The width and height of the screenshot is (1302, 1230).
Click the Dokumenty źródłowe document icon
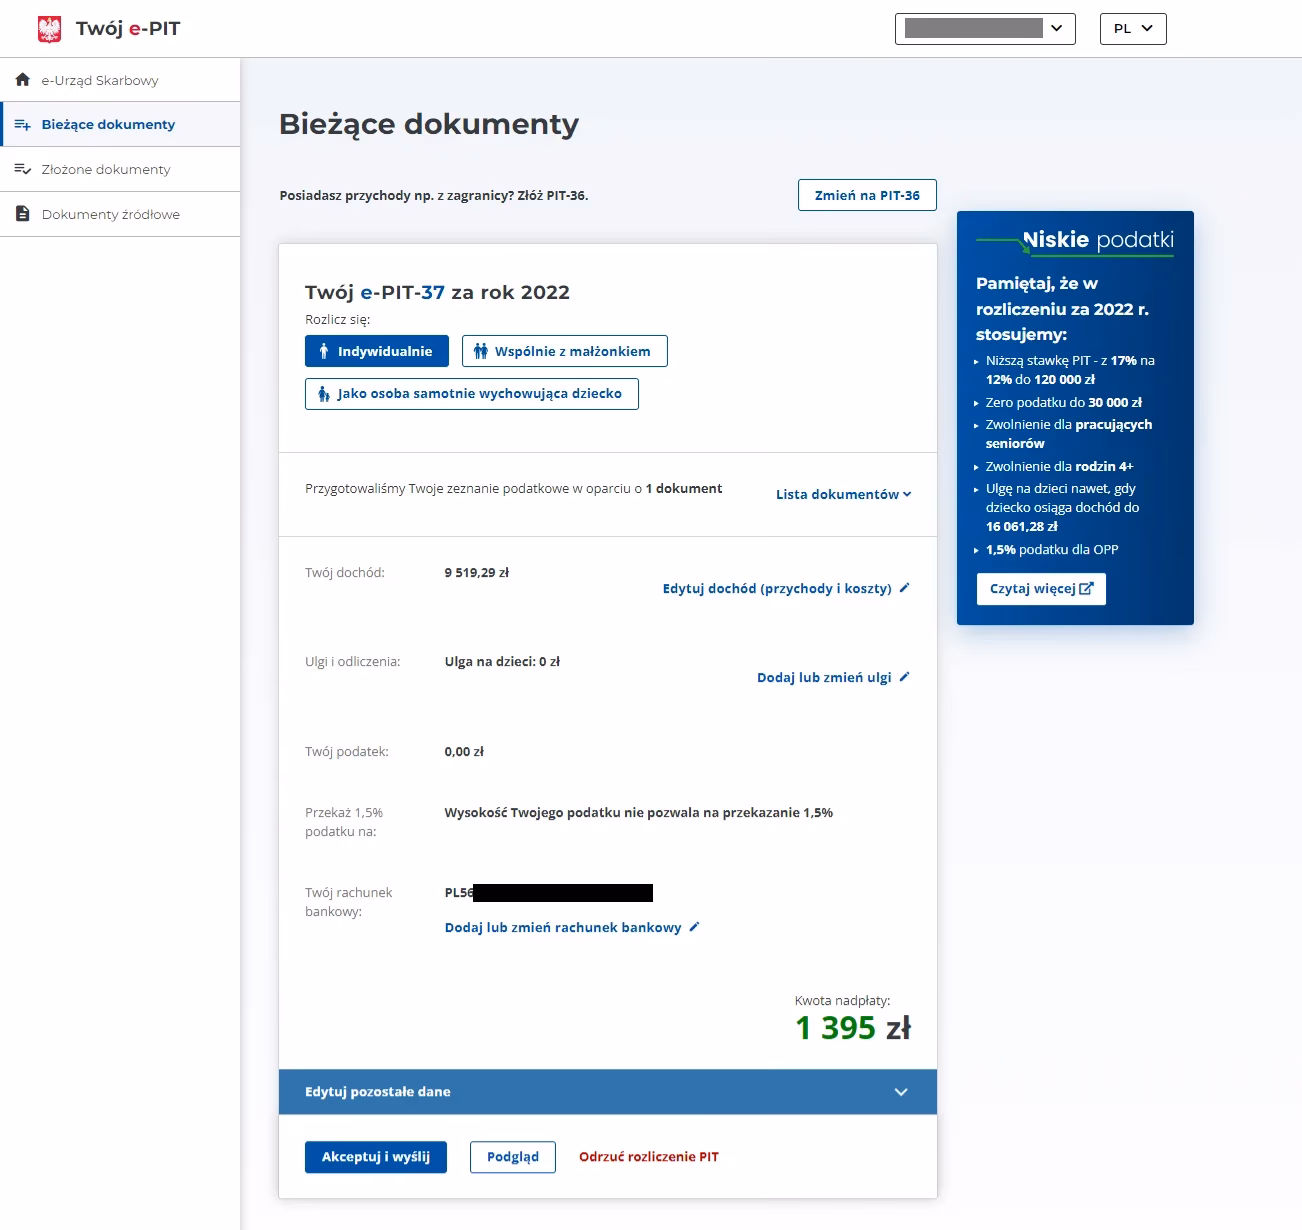tap(22, 213)
